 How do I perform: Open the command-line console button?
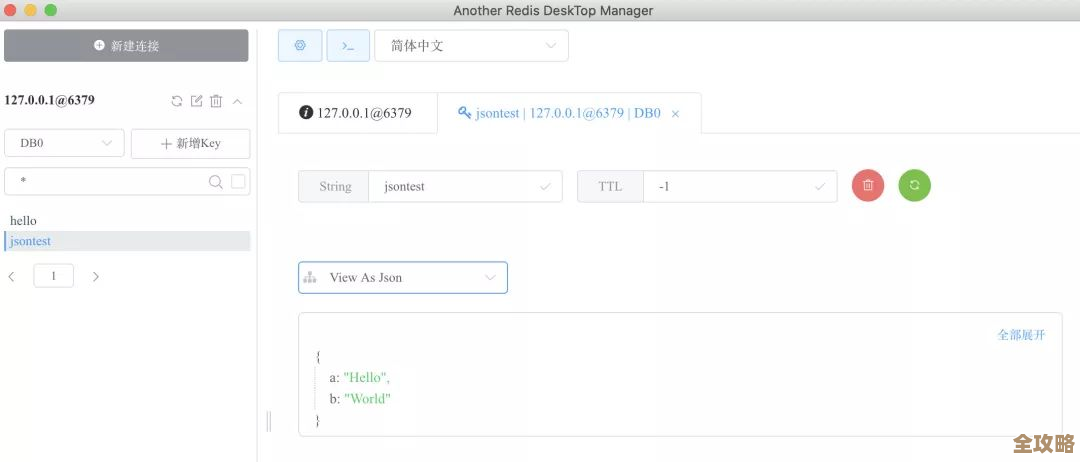pos(348,46)
